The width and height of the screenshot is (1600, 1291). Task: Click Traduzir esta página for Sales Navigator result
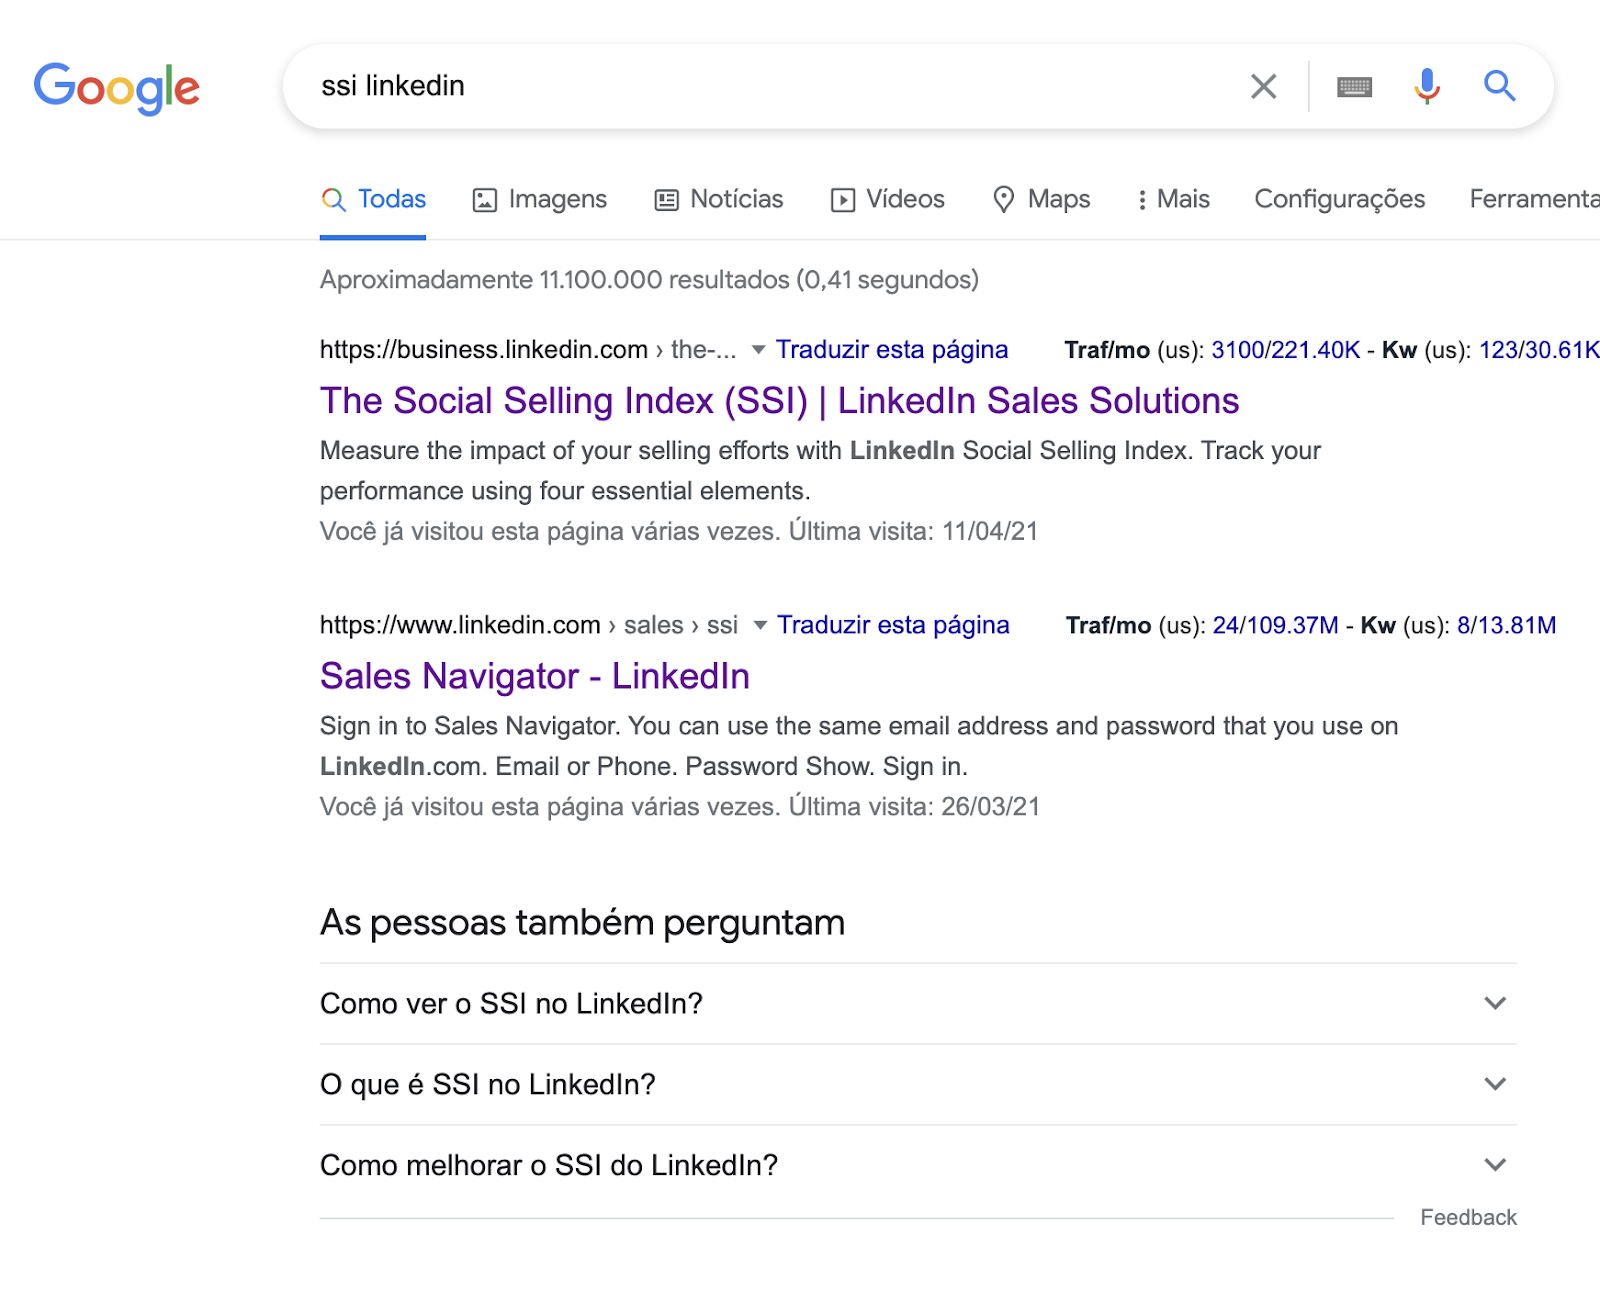tap(893, 624)
